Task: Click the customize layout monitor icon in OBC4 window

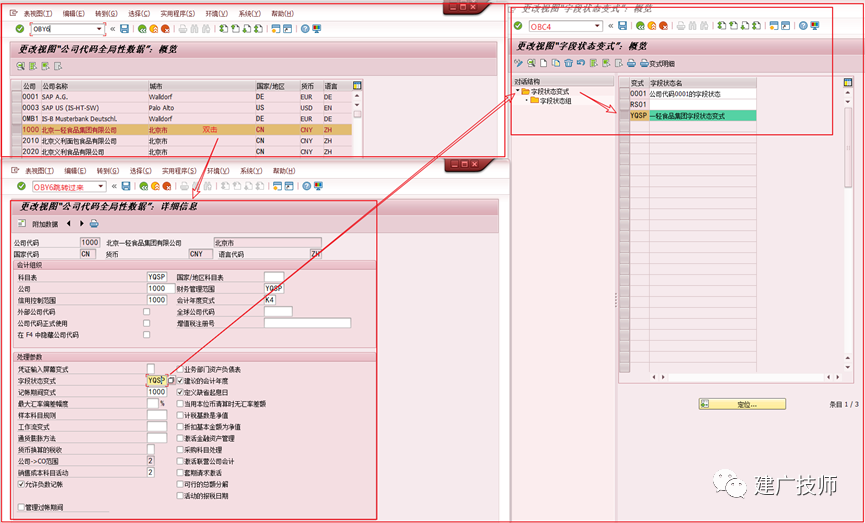Action: [x=815, y=26]
